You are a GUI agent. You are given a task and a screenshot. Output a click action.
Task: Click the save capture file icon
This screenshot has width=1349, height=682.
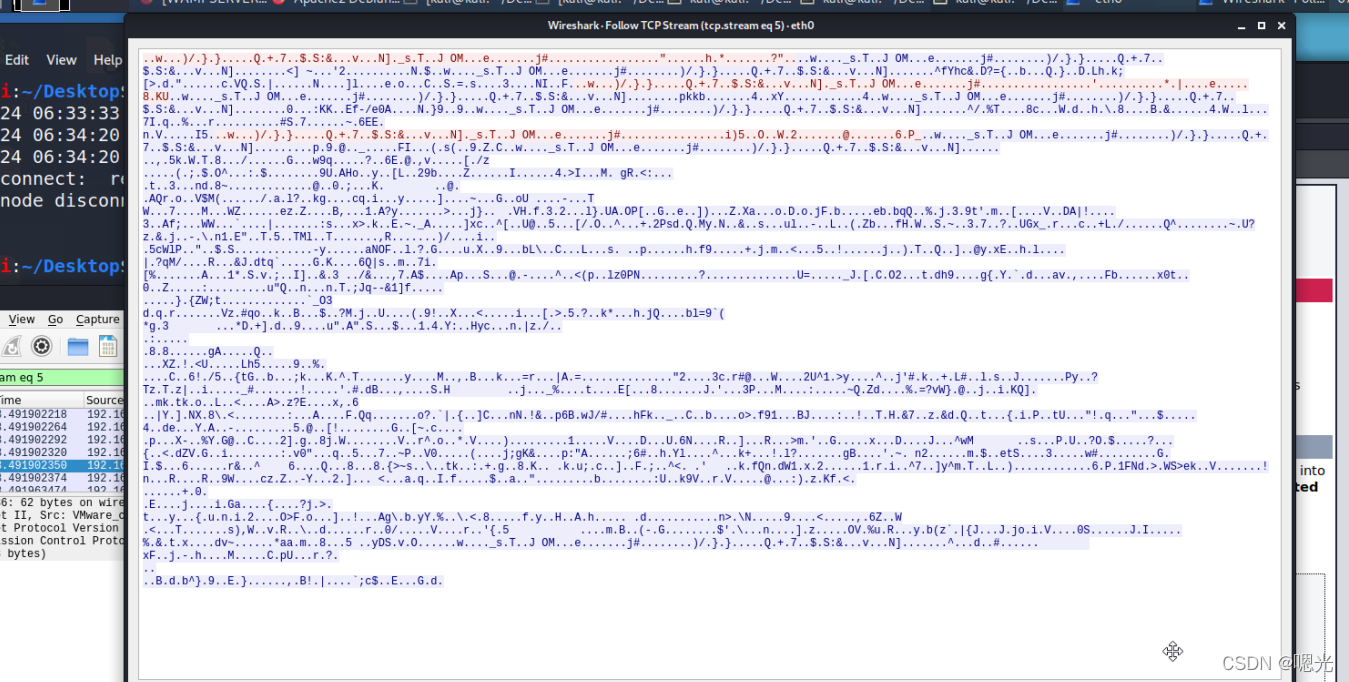(x=108, y=347)
